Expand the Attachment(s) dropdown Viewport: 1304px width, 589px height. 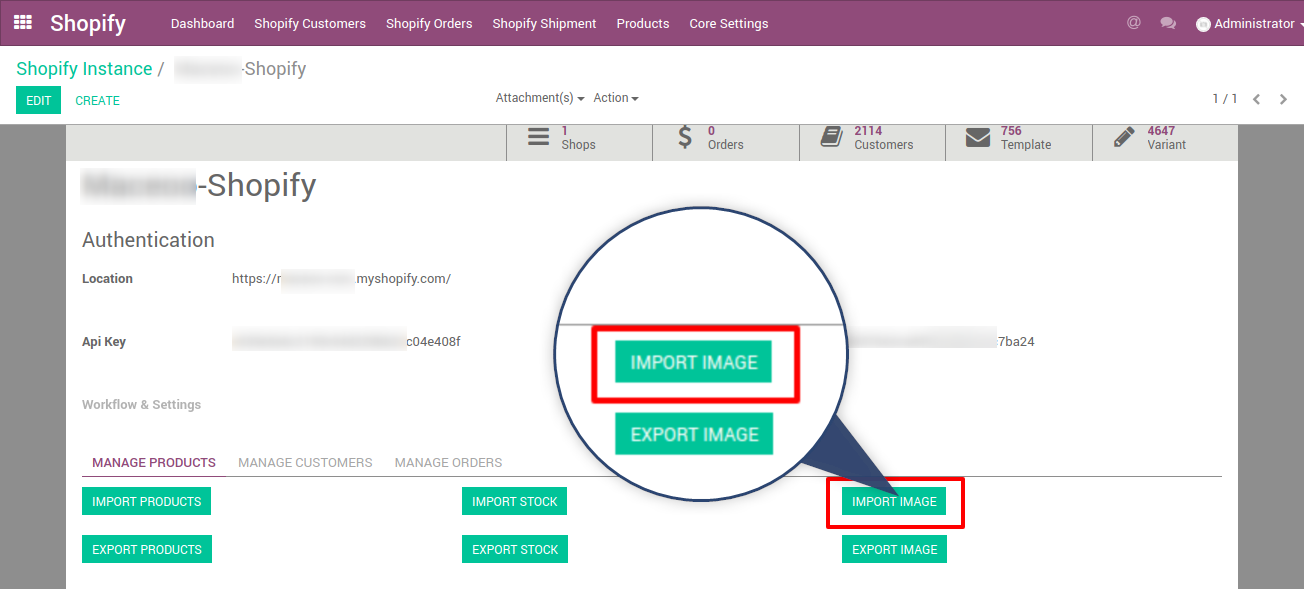click(x=540, y=98)
